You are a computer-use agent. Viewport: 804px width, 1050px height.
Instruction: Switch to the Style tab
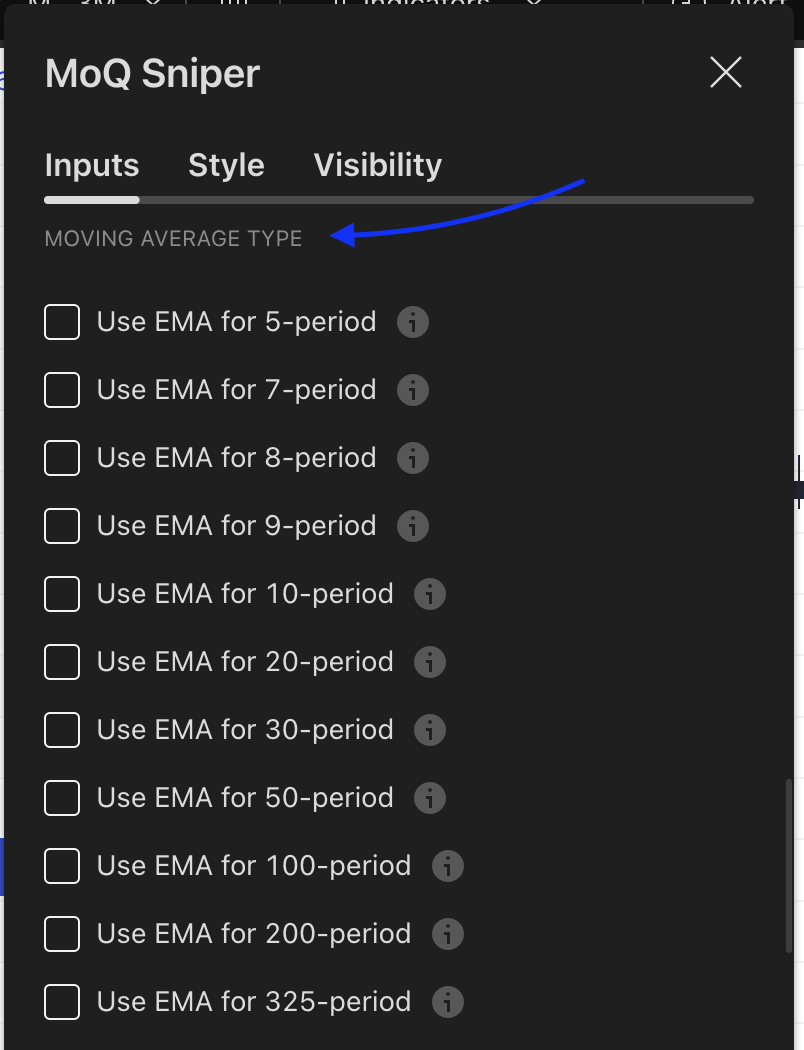pyautogui.click(x=226, y=165)
